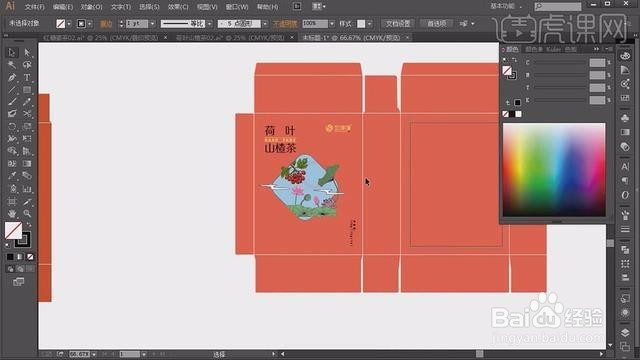Select the Shape Builder tool
This screenshot has height=360, width=640.
coord(12,151)
